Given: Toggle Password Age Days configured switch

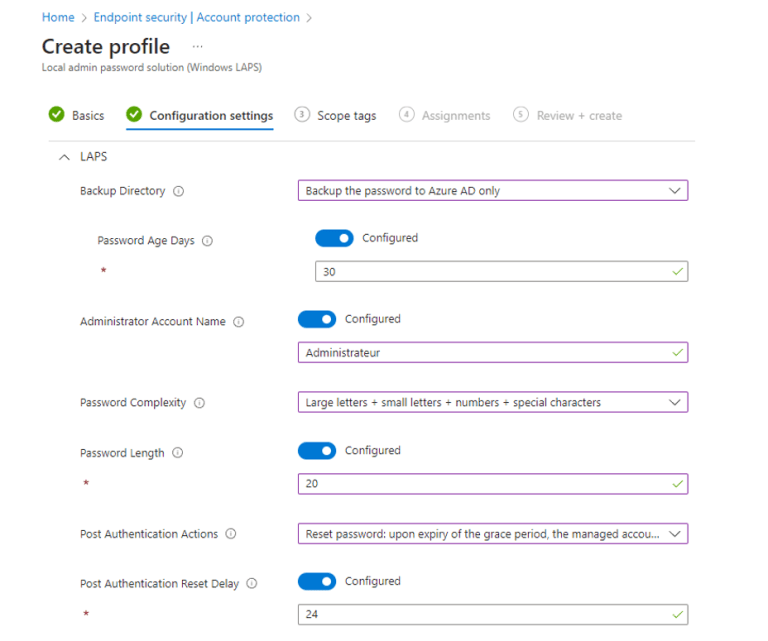Looking at the screenshot, I should [334, 238].
